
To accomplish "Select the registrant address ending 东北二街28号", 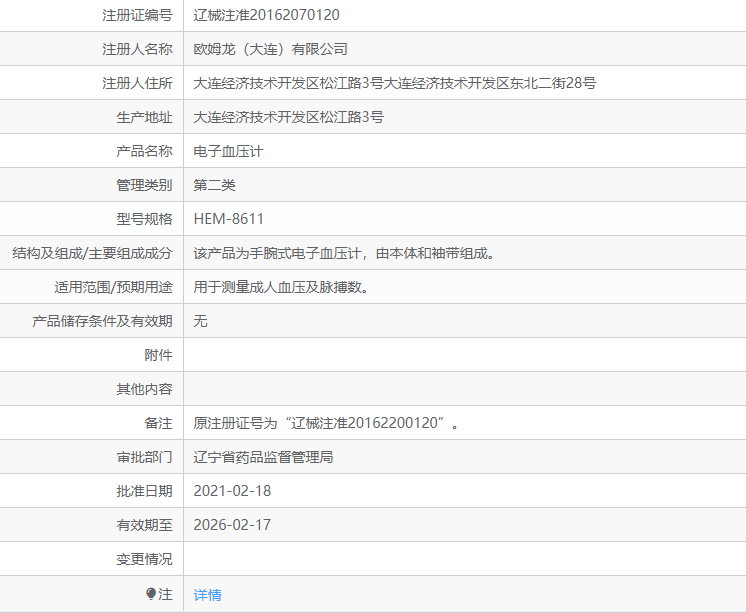I will tap(395, 83).
